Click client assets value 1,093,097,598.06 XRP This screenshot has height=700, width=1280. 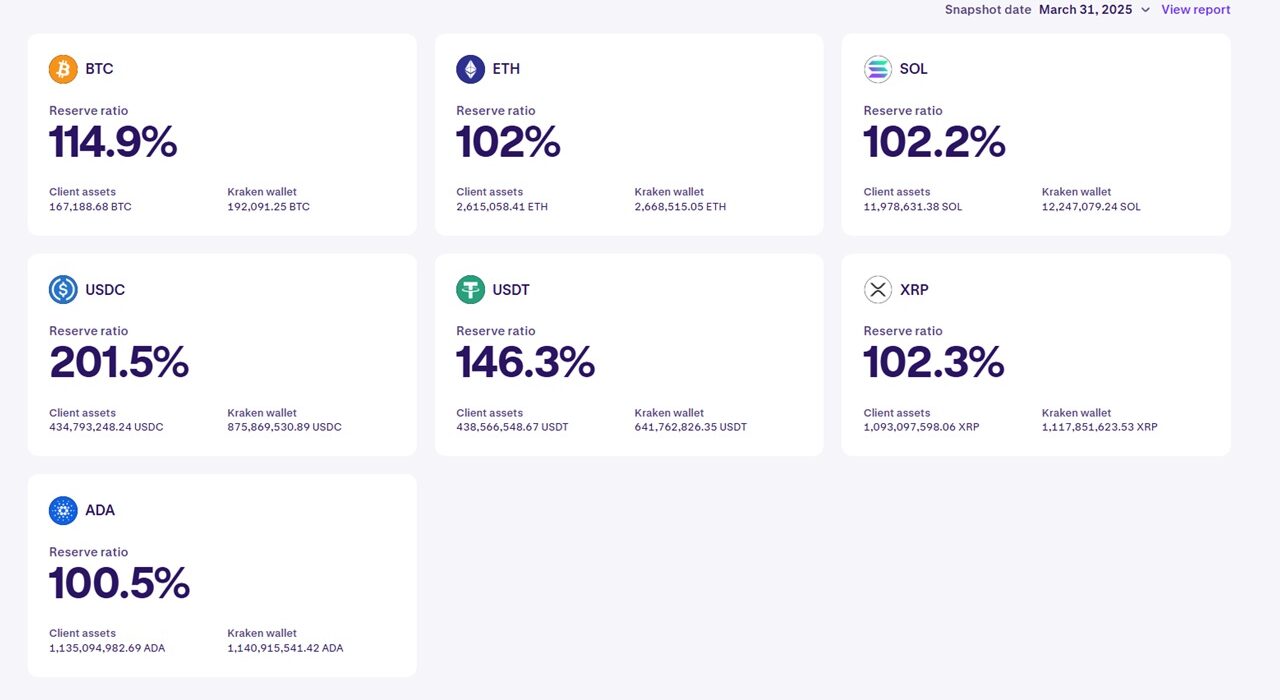coord(922,427)
